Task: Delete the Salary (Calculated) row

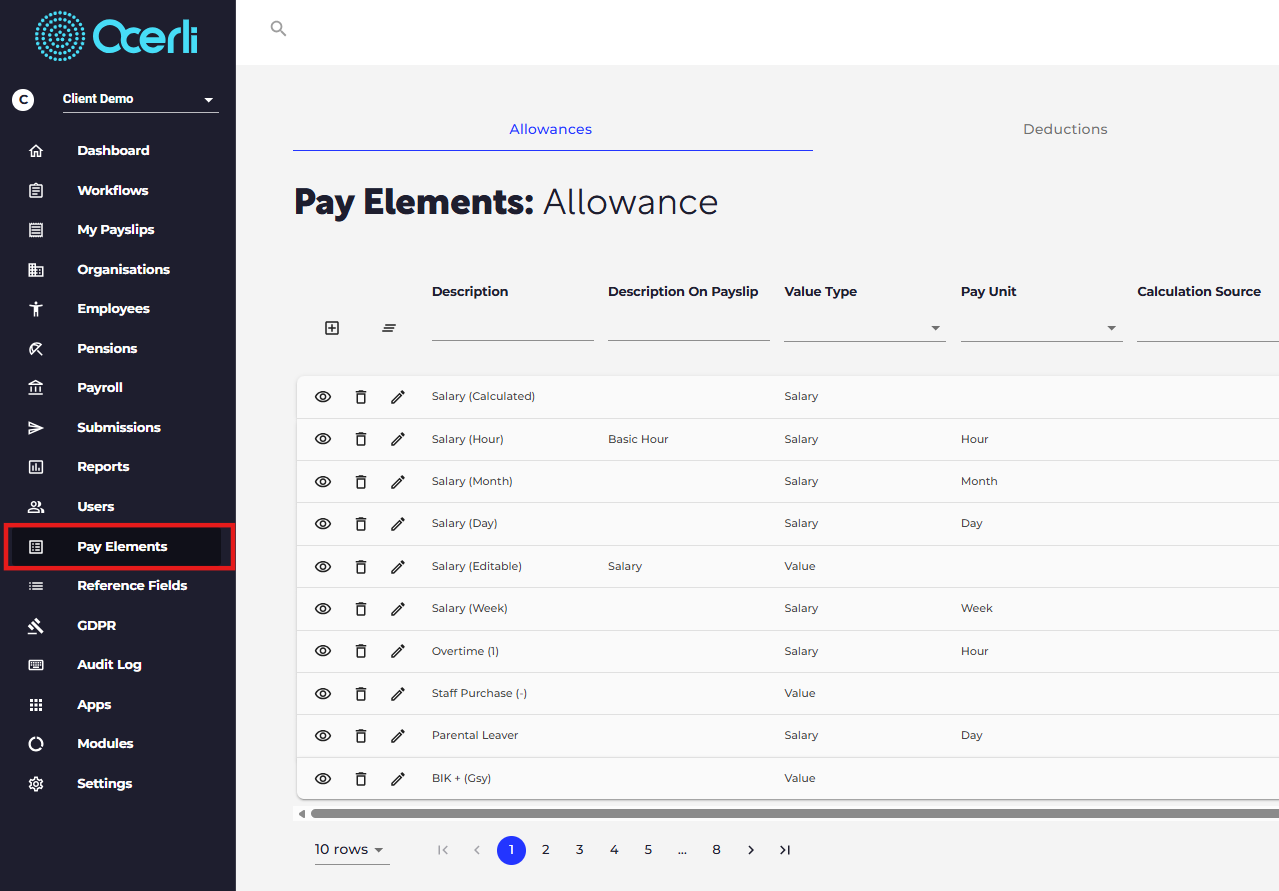Action: (x=361, y=397)
